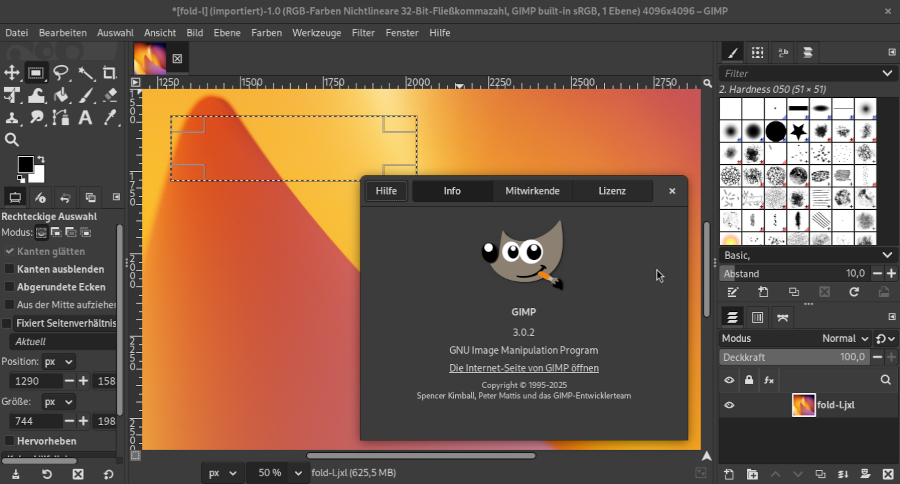Choose Replace selection mode icon
The height and width of the screenshot is (484, 900).
pos(41,233)
